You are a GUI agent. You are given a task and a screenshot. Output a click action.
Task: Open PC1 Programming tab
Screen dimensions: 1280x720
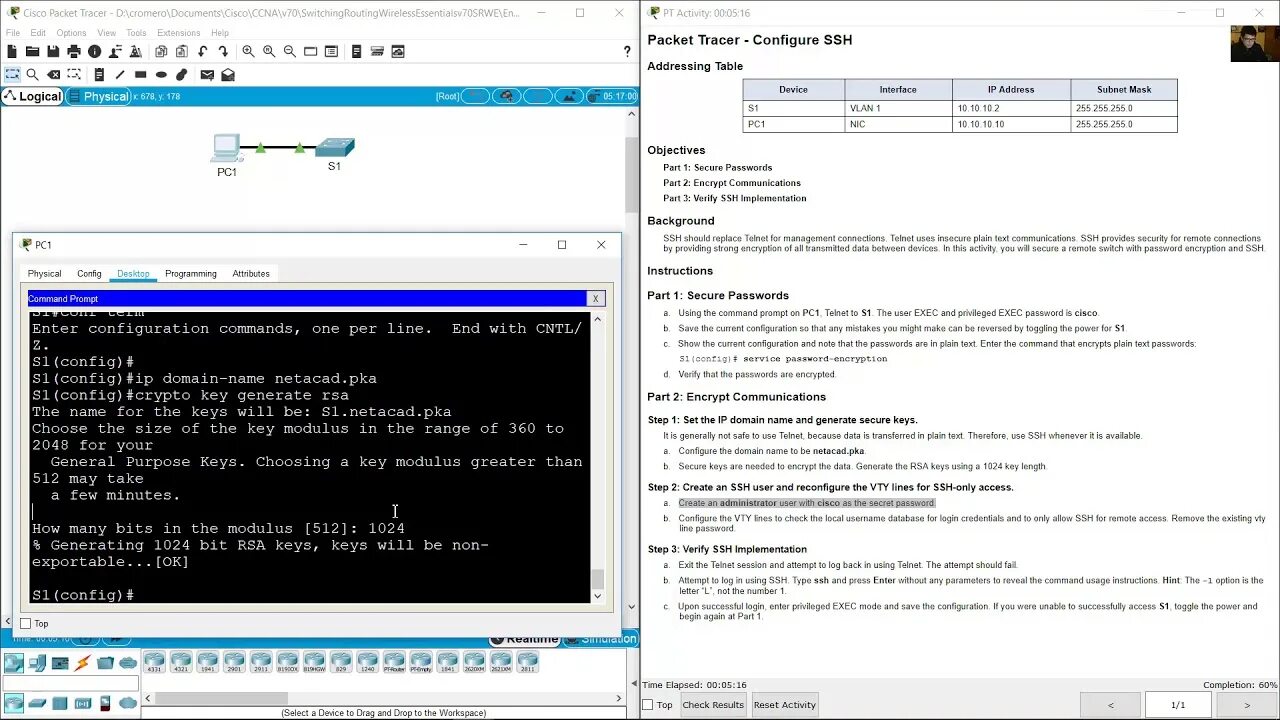point(191,273)
